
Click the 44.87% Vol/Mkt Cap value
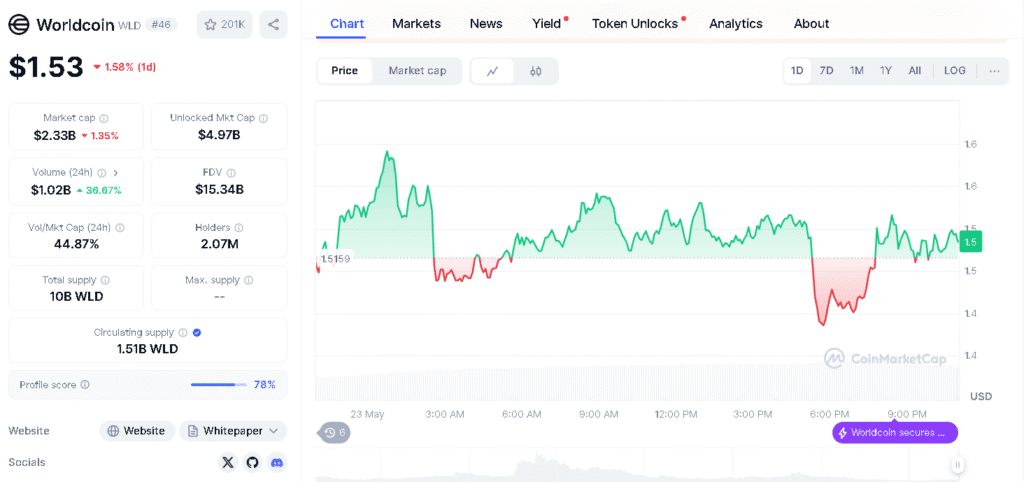click(x=76, y=244)
